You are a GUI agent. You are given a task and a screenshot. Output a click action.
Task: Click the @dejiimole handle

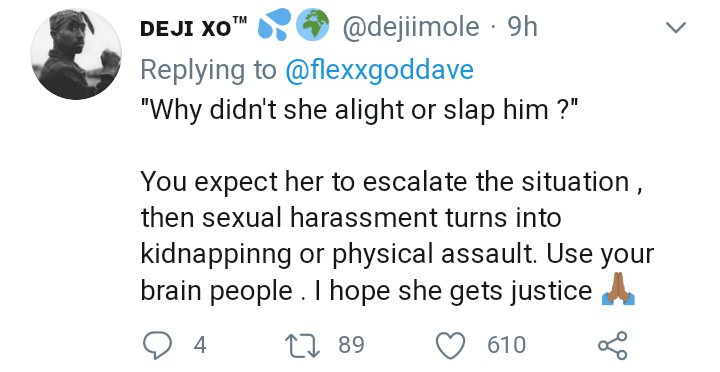click(411, 27)
